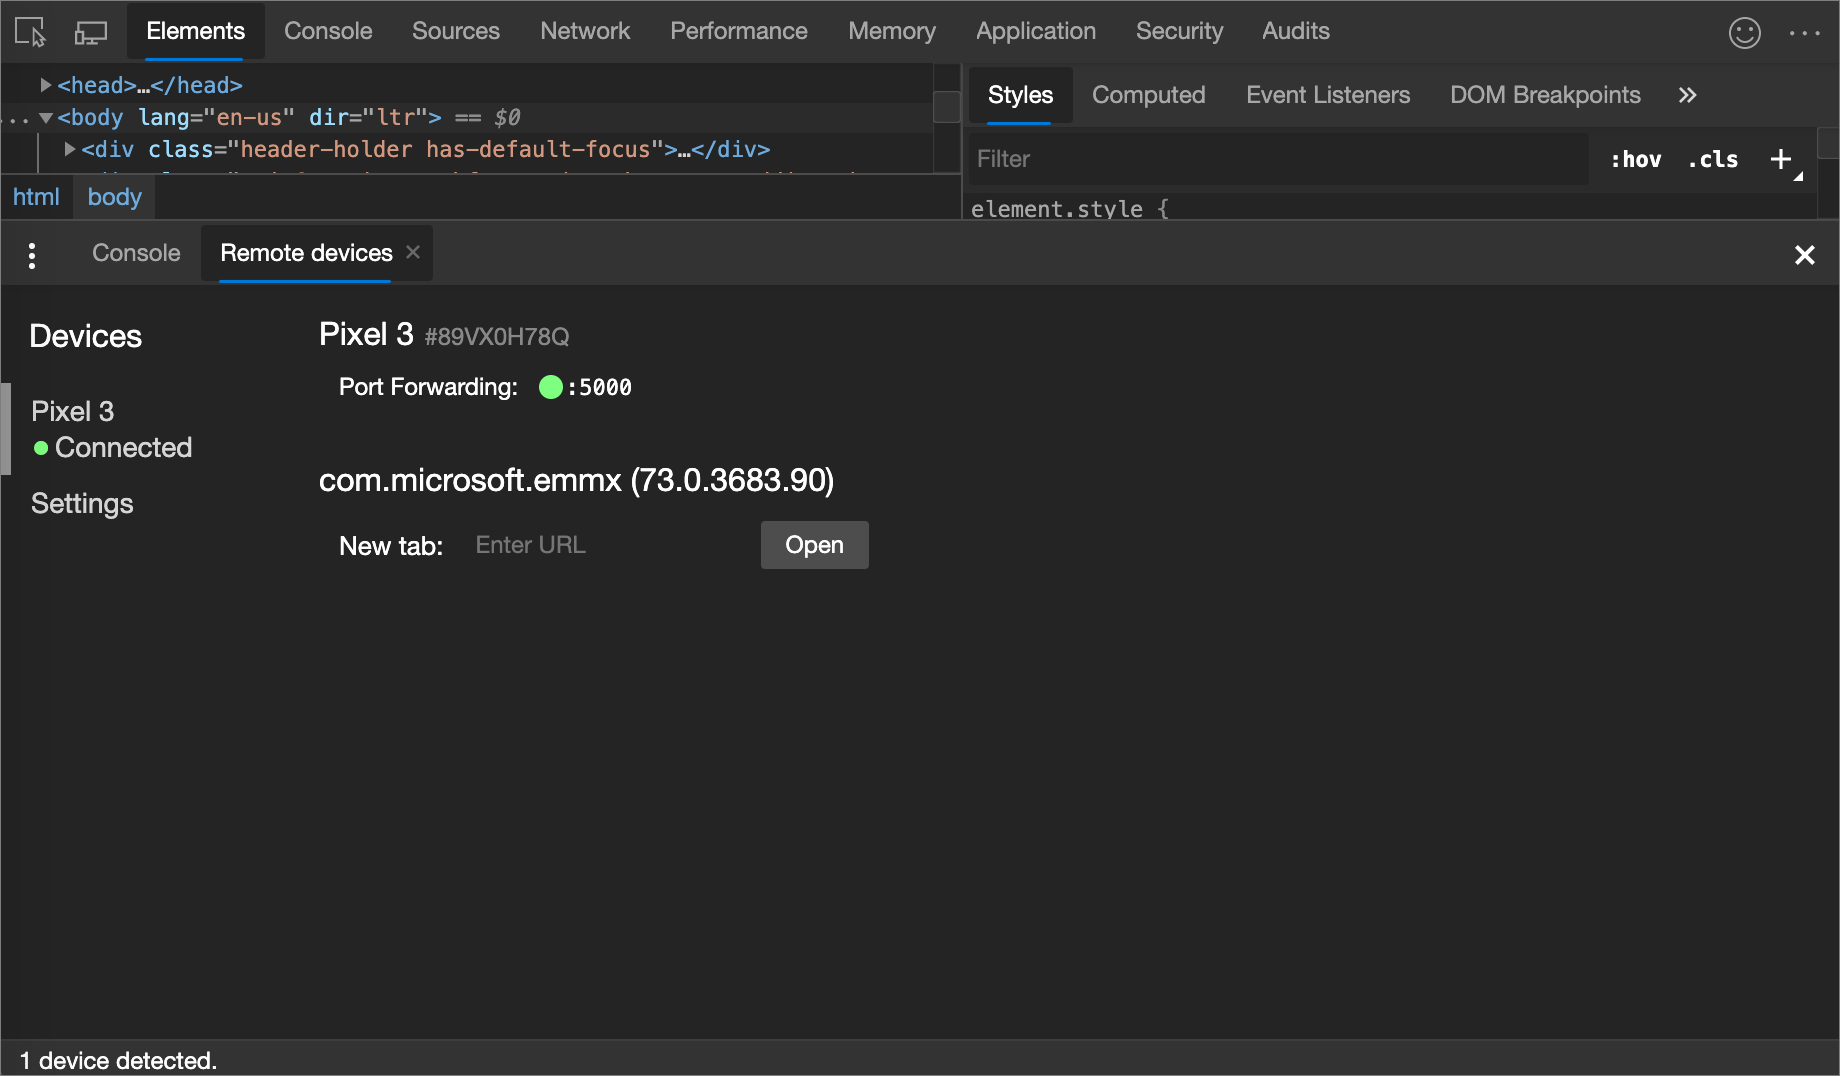The image size is (1840, 1076).
Task: Expand the head element disclosure triangle
Action: click(45, 85)
